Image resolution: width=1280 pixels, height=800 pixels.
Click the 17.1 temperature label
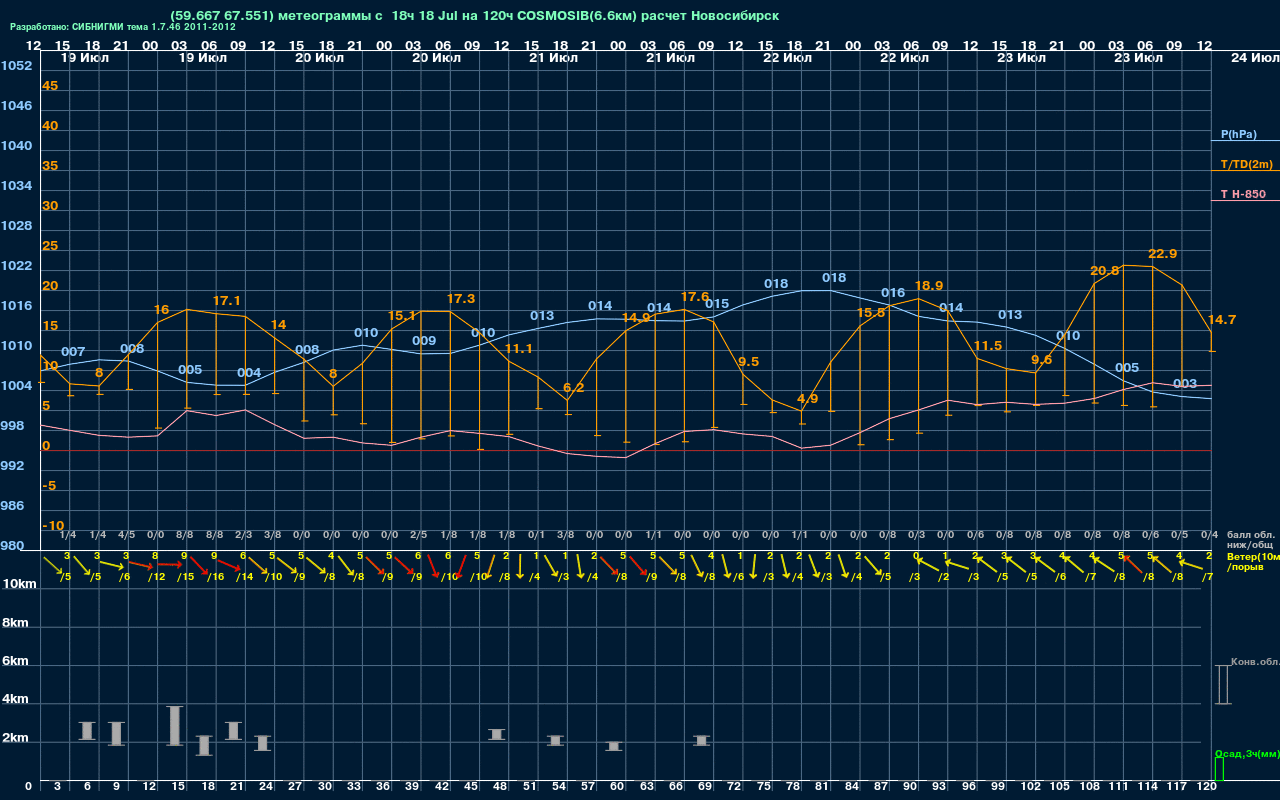(x=227, y=300)
